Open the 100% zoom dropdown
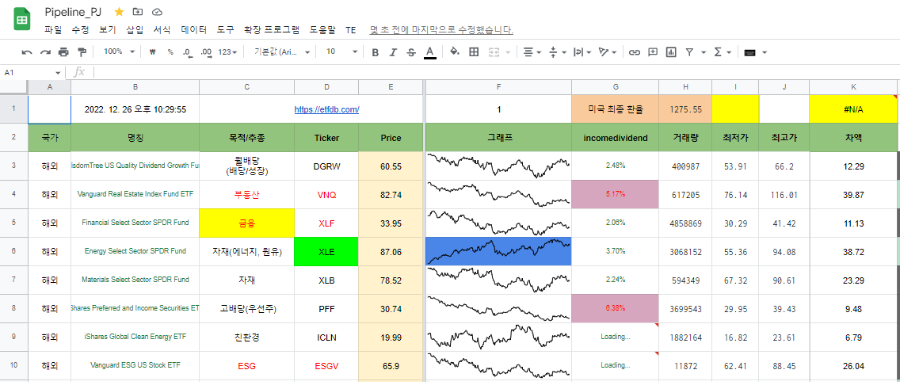 [119, 52]
